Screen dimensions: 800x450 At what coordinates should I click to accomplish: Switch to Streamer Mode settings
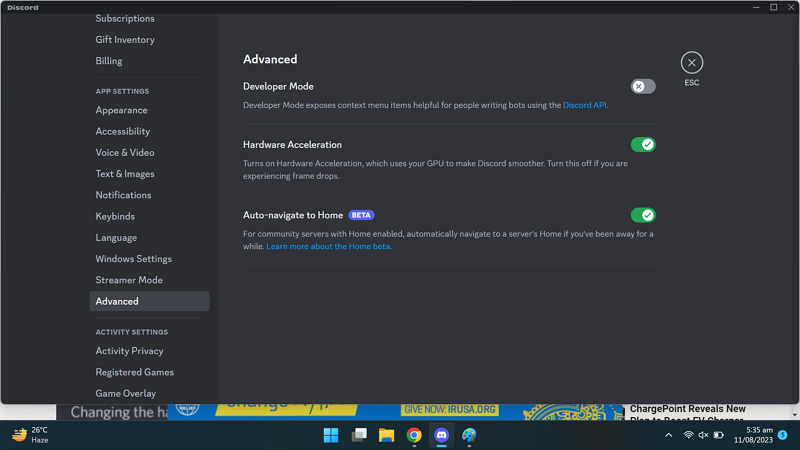(129, 280)
